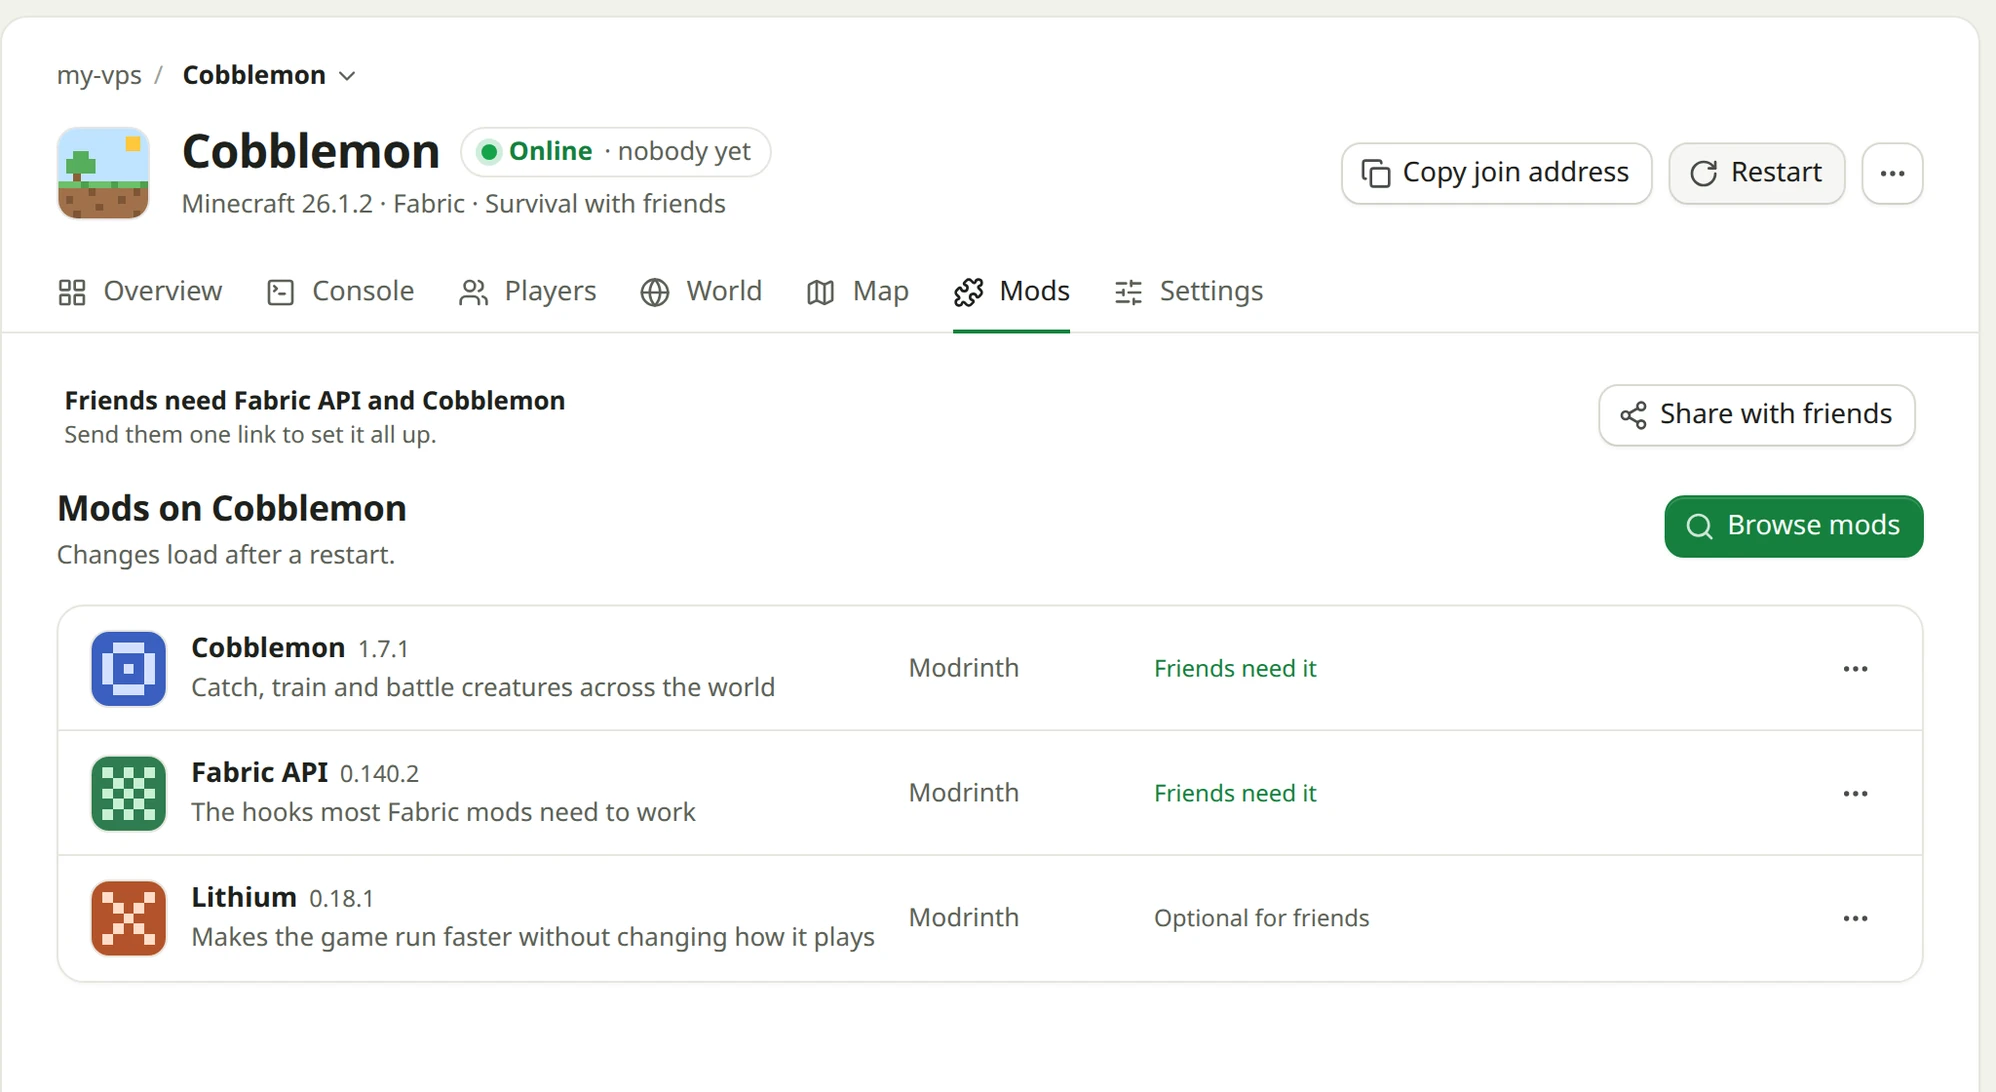Viewport: 1996px width, 1092px height.
Task: Select the Mods tab label
Action: click(1034, 291)
